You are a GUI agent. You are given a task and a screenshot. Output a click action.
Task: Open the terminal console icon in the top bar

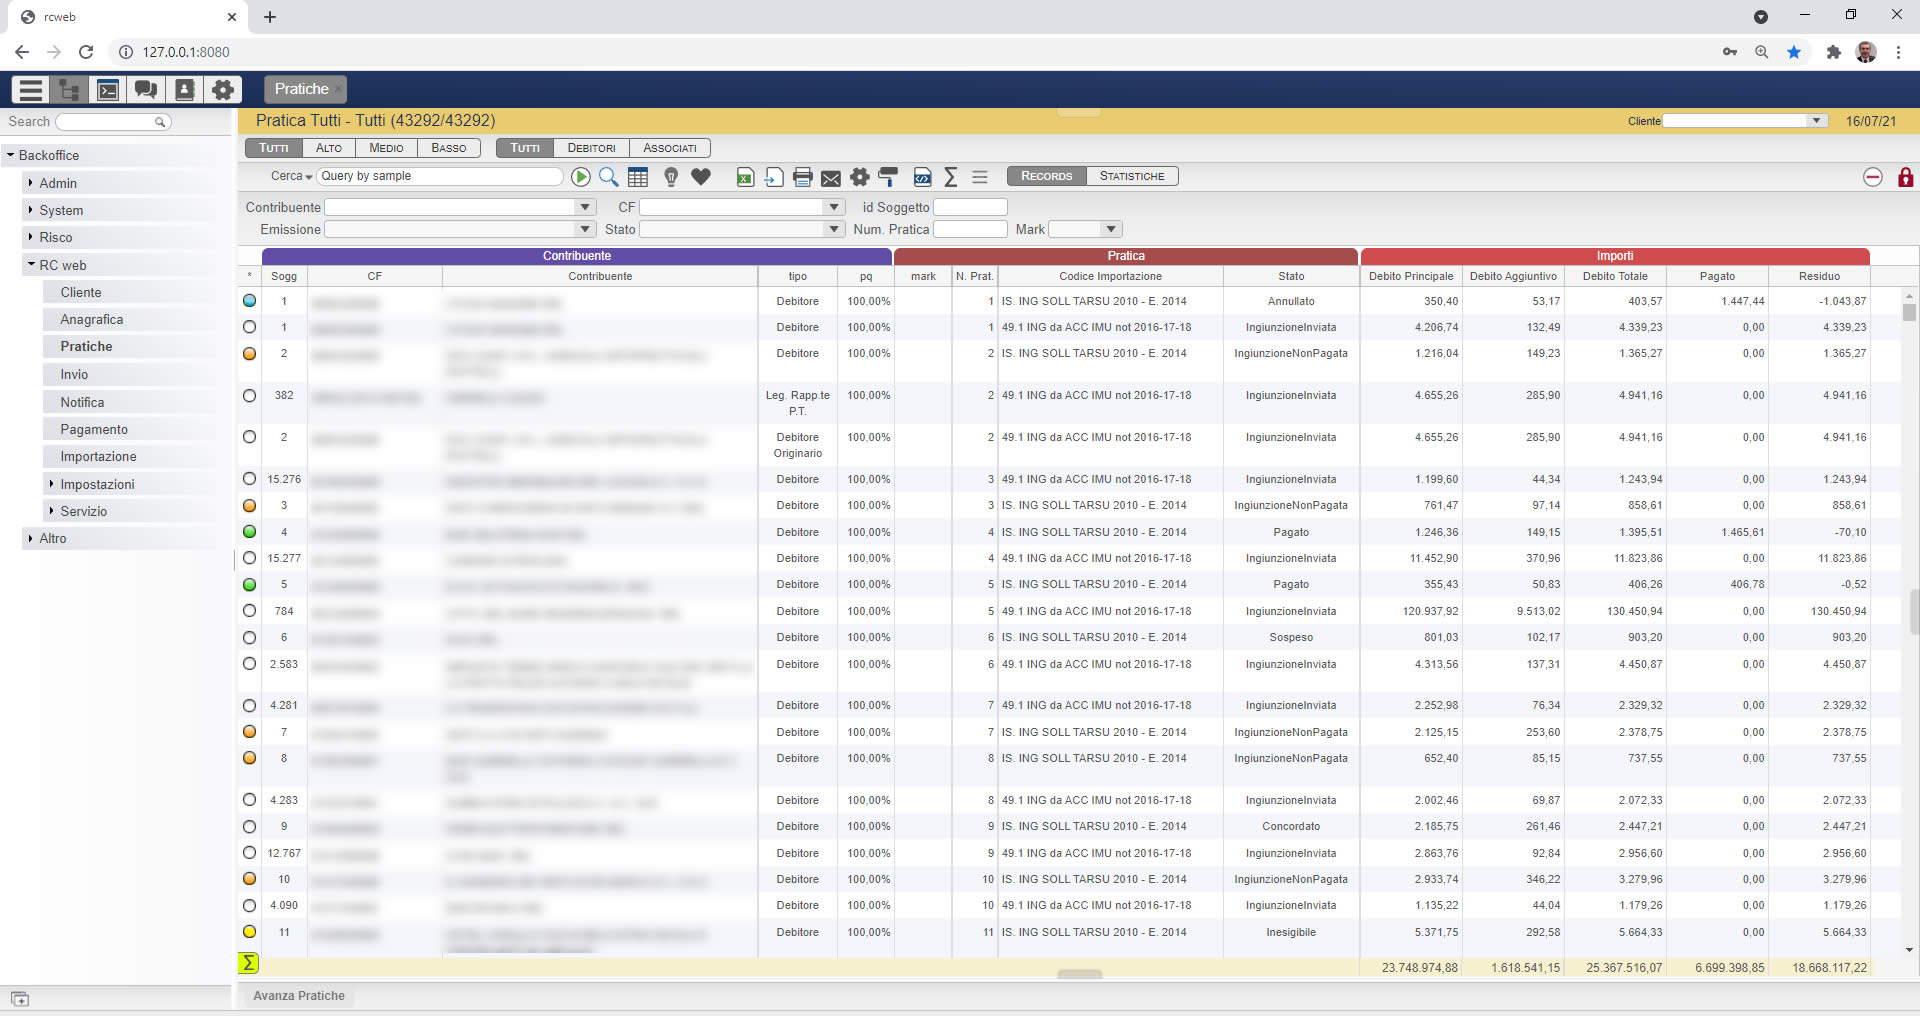[108, 90]
